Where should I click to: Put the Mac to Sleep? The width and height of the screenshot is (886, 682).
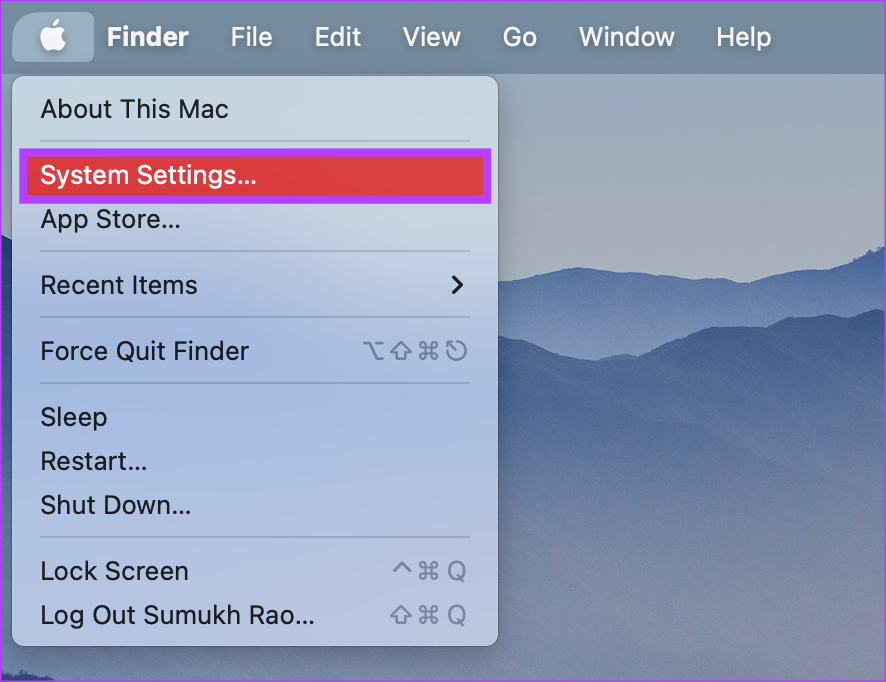pos(73,417)
